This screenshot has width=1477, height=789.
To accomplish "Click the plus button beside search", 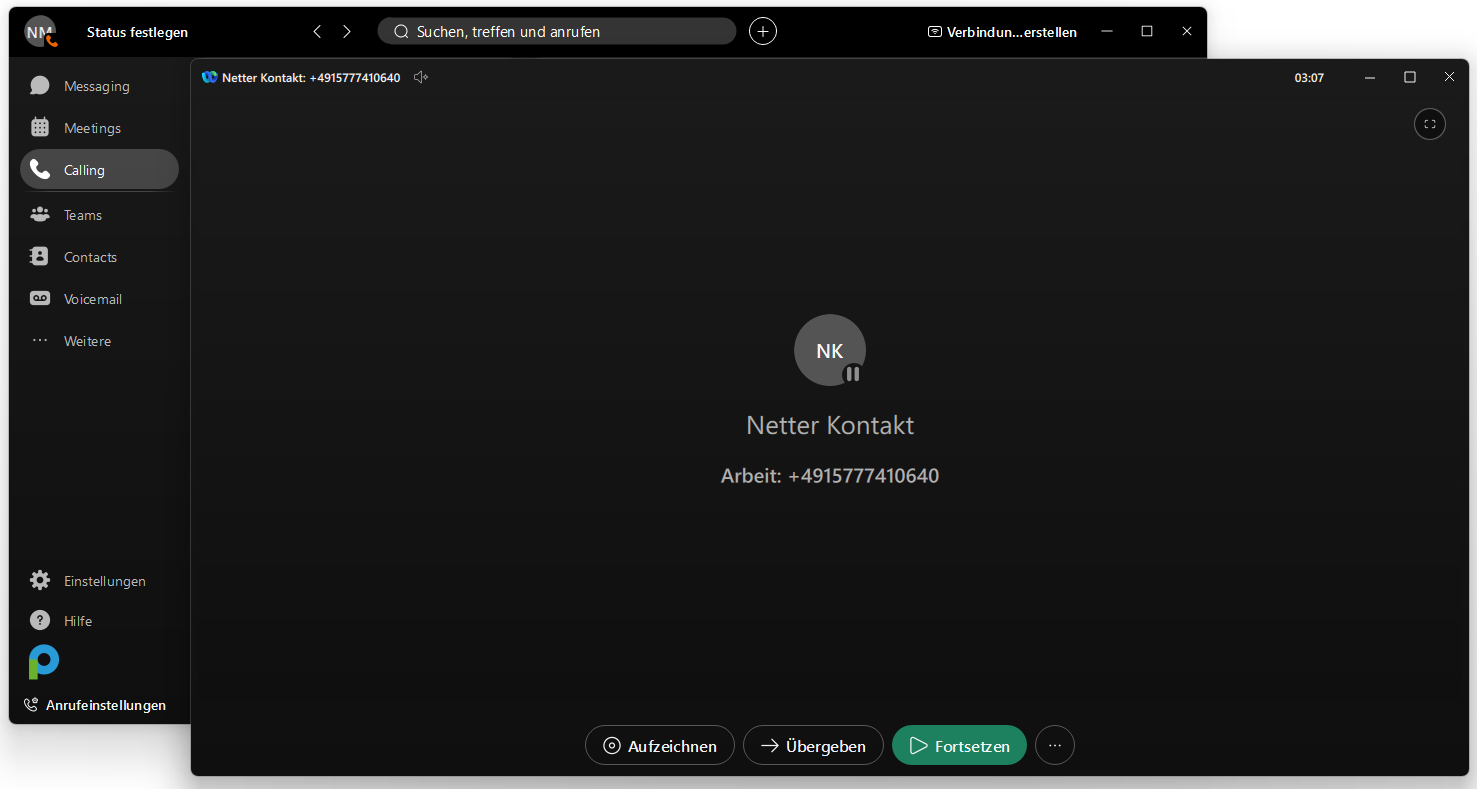I will [763, 32].
